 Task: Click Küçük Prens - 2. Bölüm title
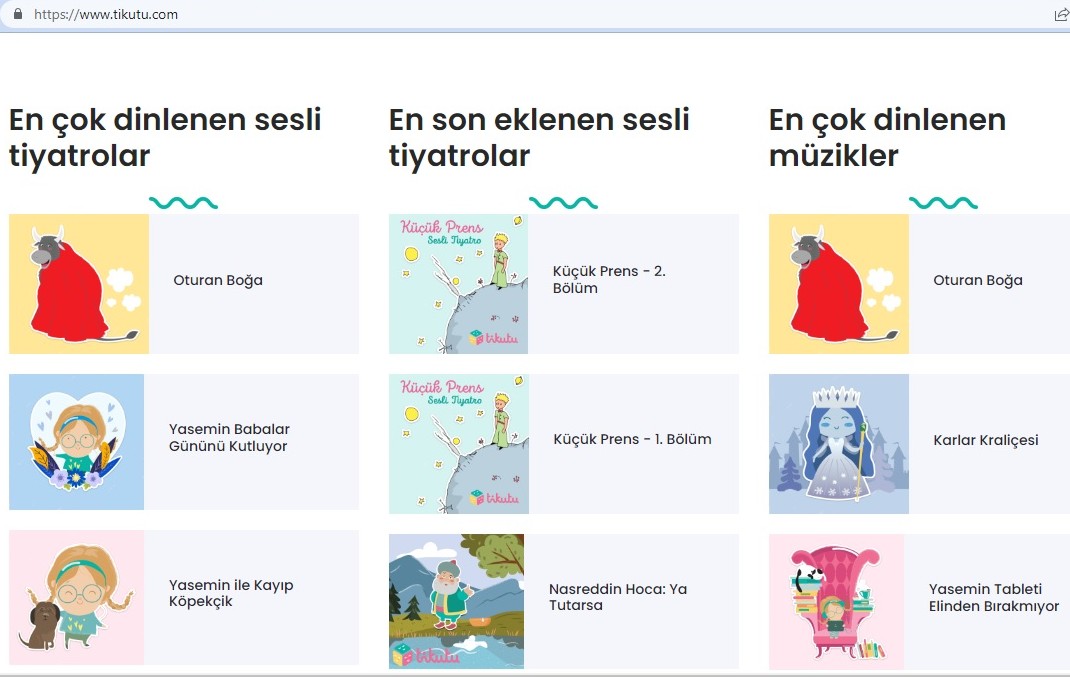[x=609, y=279]
